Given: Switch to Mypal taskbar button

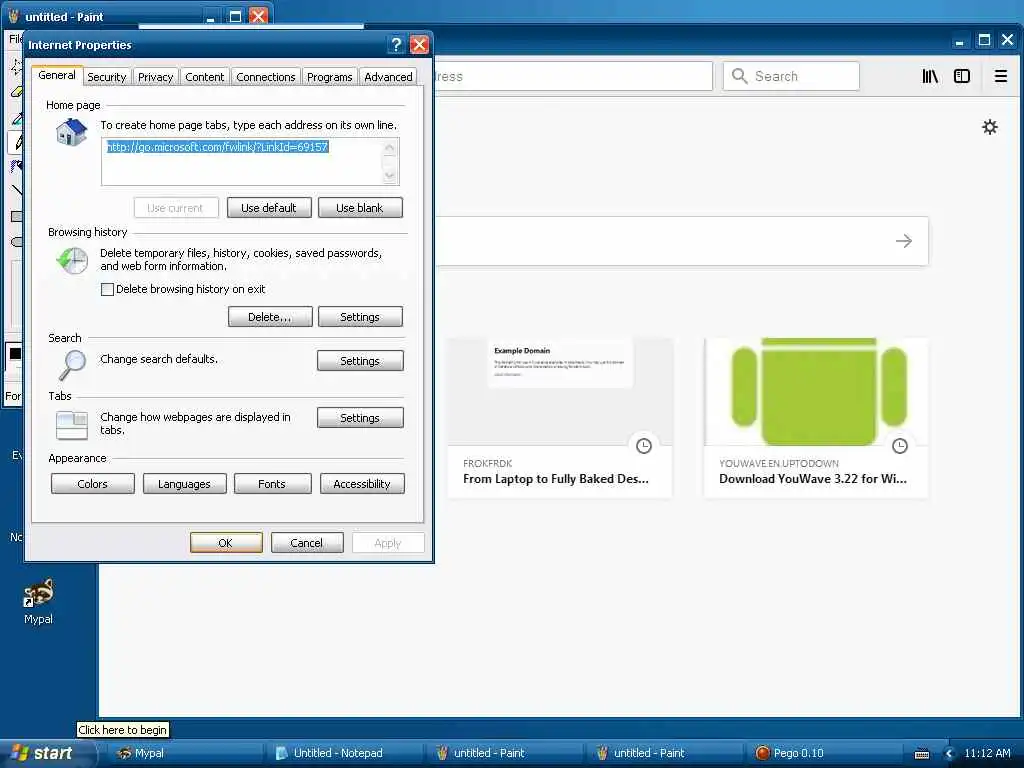Looking at the screenshot, I should point(185,753).
